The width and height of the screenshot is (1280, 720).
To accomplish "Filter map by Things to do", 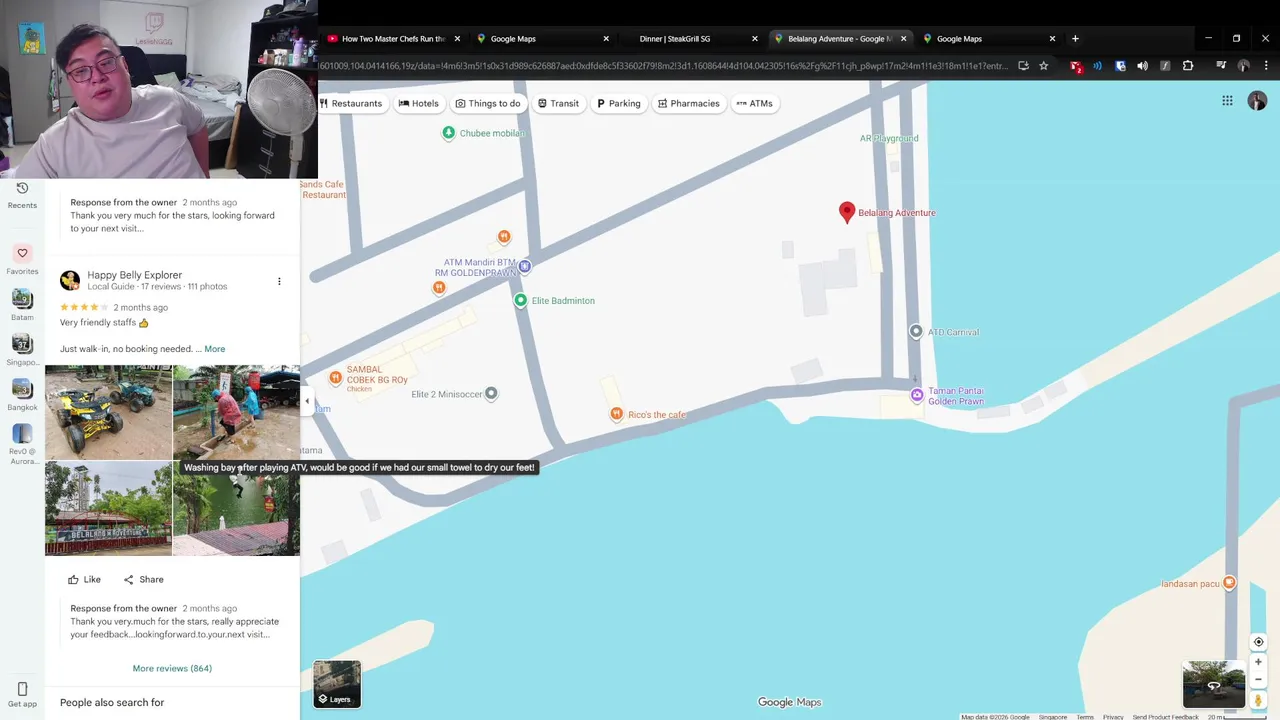I will 488,103.
